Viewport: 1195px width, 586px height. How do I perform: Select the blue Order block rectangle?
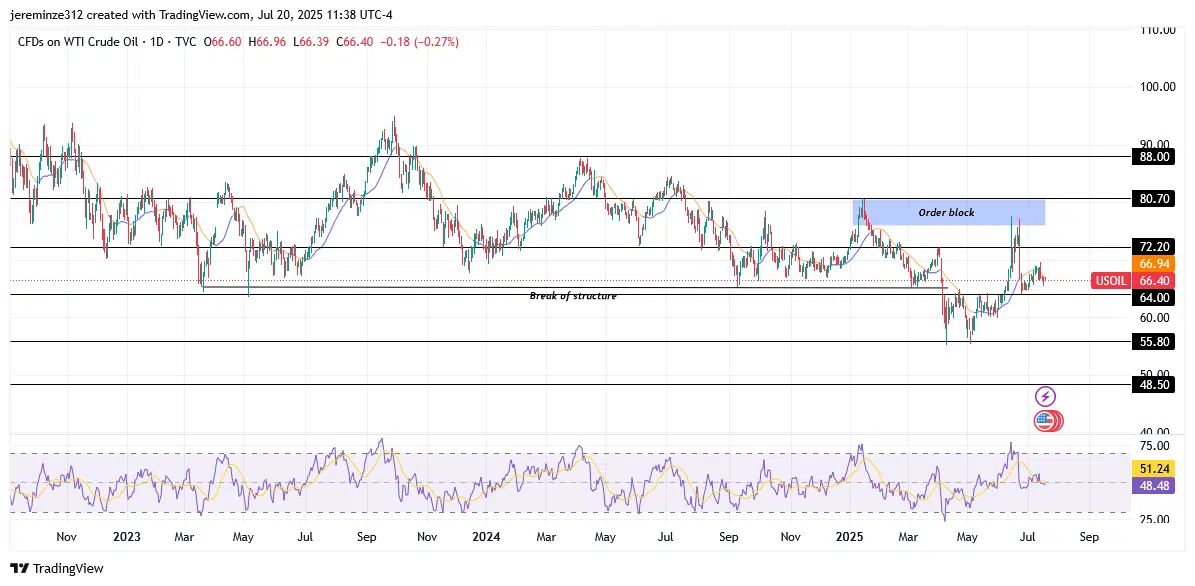tap(948, 212)
